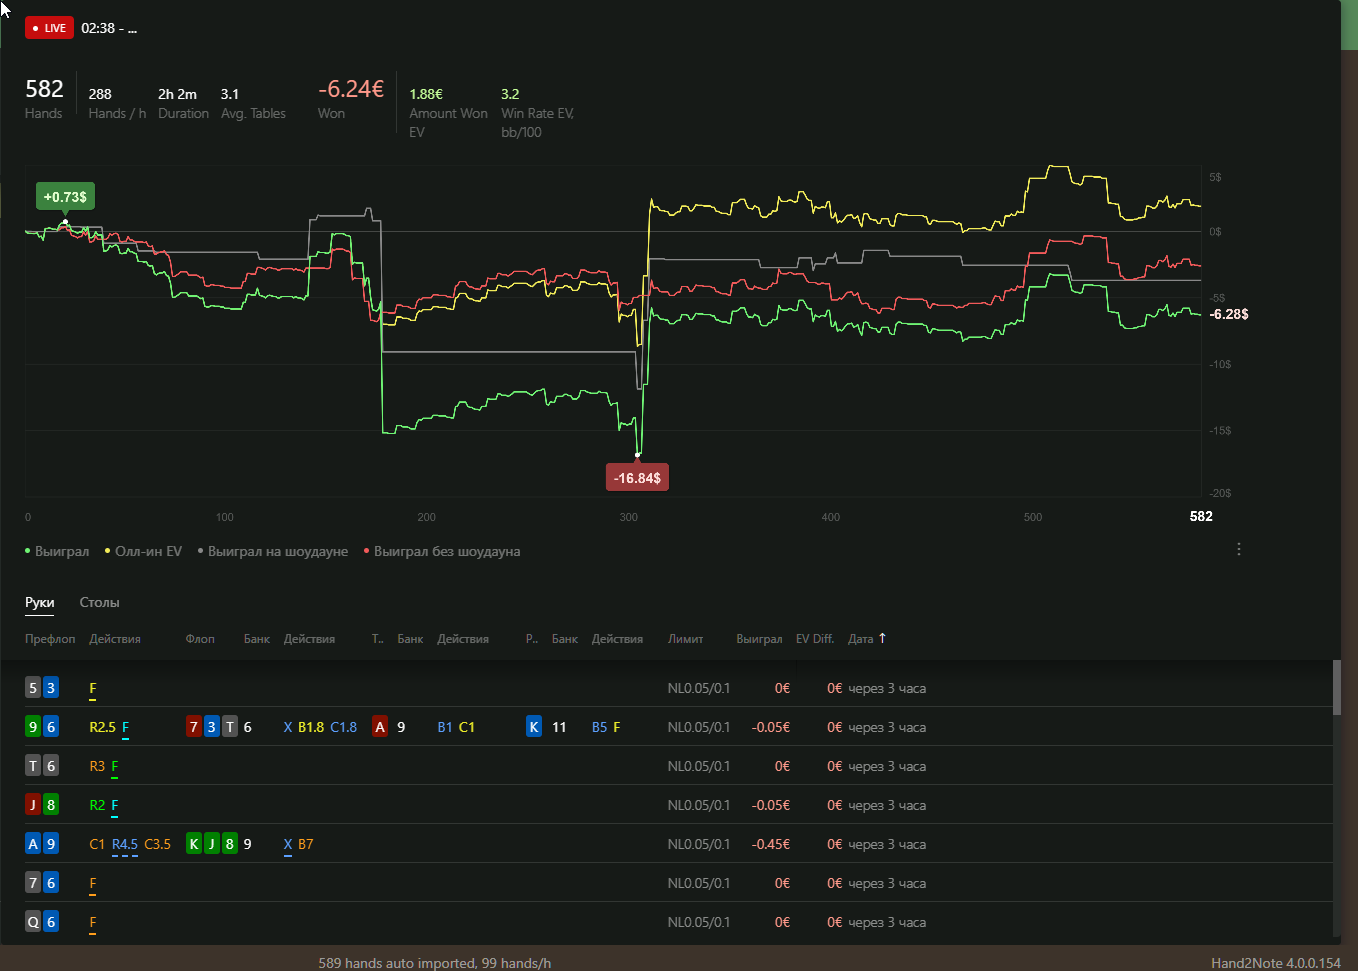Click the 'C1 R4.5 C3.5' preflop actions
This screenshot has width=1358, height=971.
coord(130,844)
